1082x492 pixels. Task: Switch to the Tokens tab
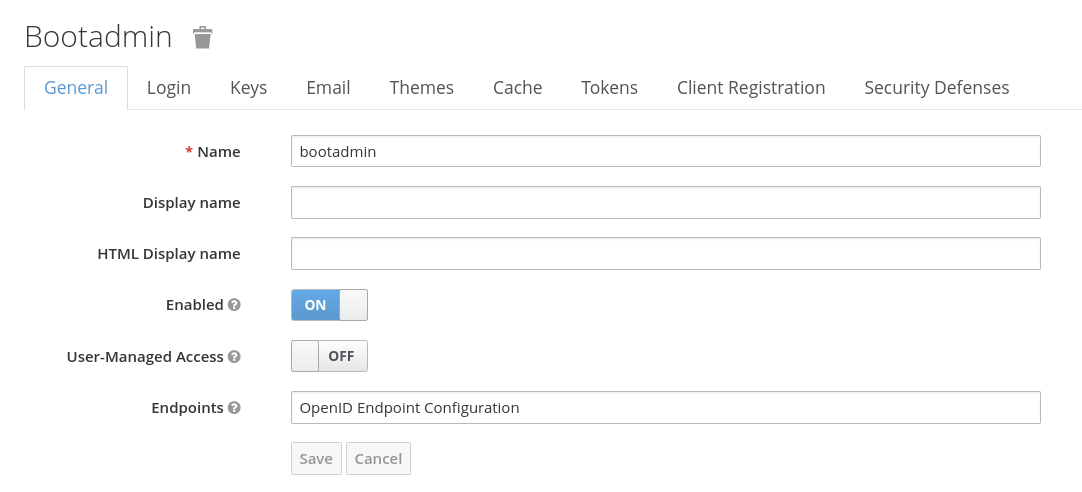pos(609,88)
